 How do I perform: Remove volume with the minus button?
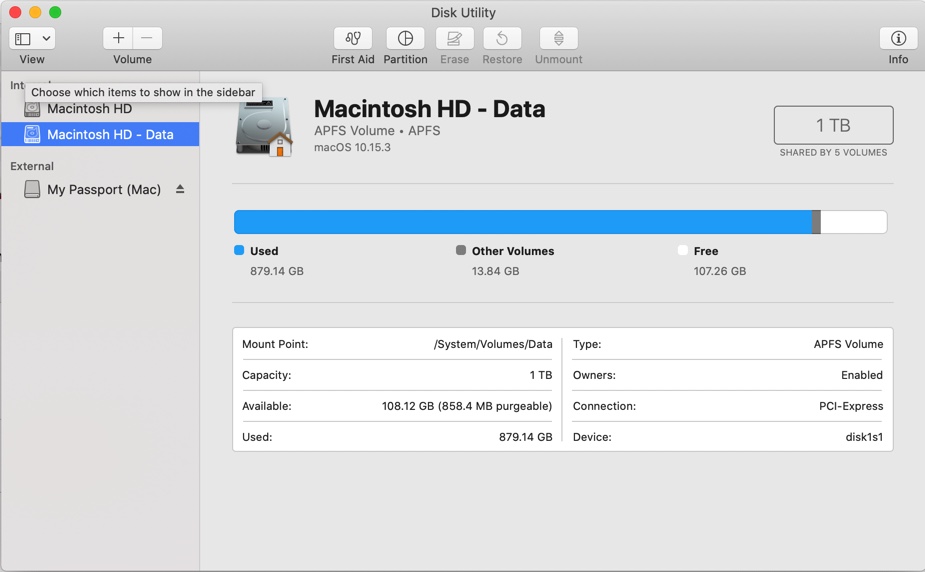click(x=147, y=38)
